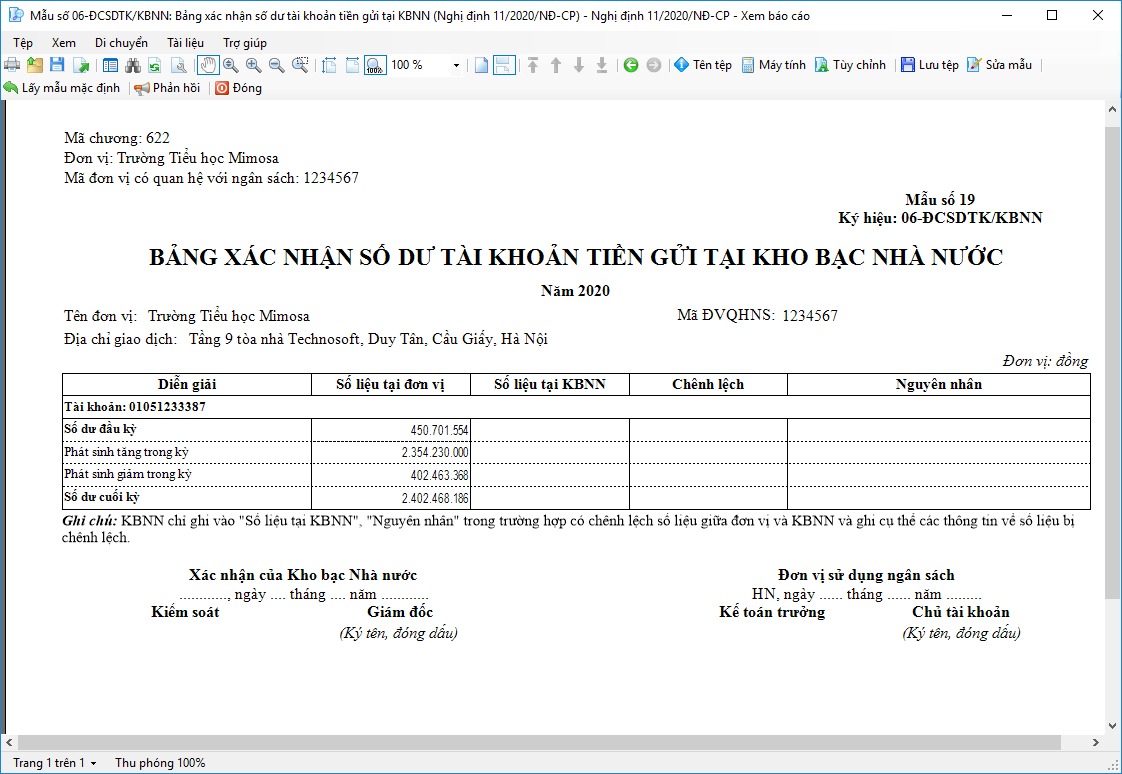This screenshot has height=774, width=1122.
Task: Click the zoom out magnifier icon
Action: click(276, 65)
